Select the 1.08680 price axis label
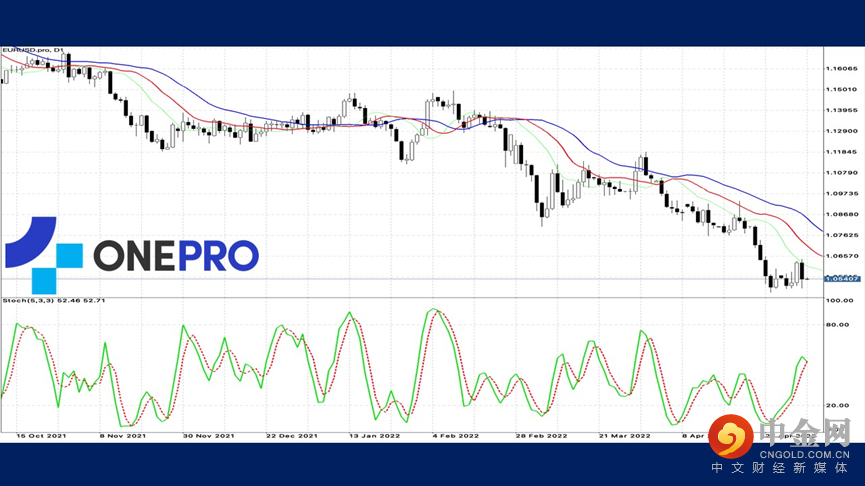 (x=841, y=214)
